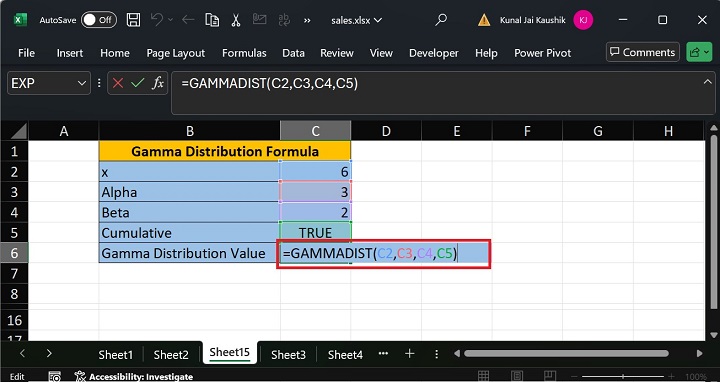Viewport: 720px width, 382px height.
Task: Open the View ribbon tab
Action: tap(381, 53)
